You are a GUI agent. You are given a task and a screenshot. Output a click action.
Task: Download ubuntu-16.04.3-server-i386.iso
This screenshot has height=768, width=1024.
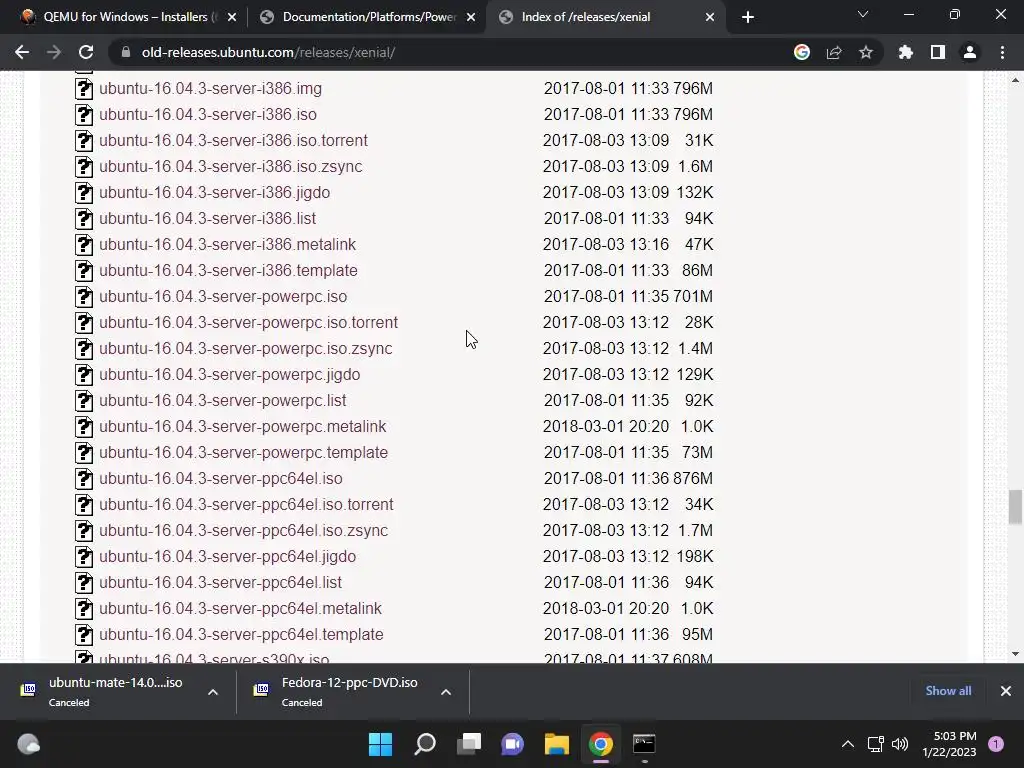pos(208,114)
